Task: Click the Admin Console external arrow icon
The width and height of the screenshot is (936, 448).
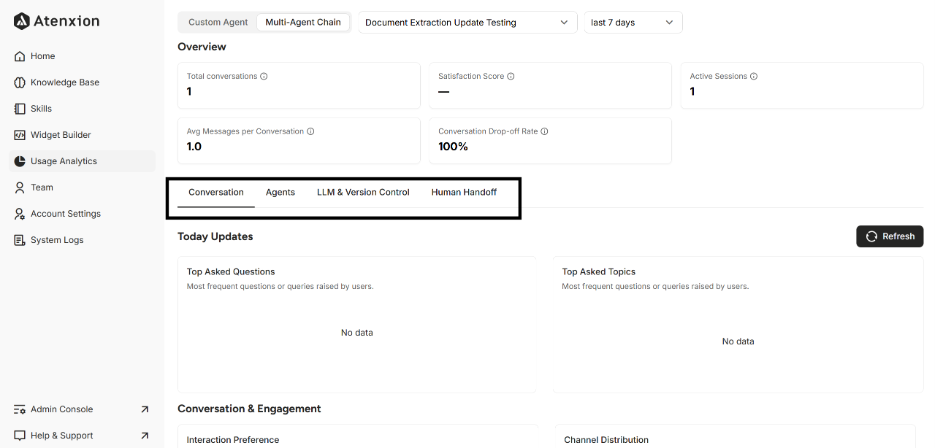Action: pos(144,409)
